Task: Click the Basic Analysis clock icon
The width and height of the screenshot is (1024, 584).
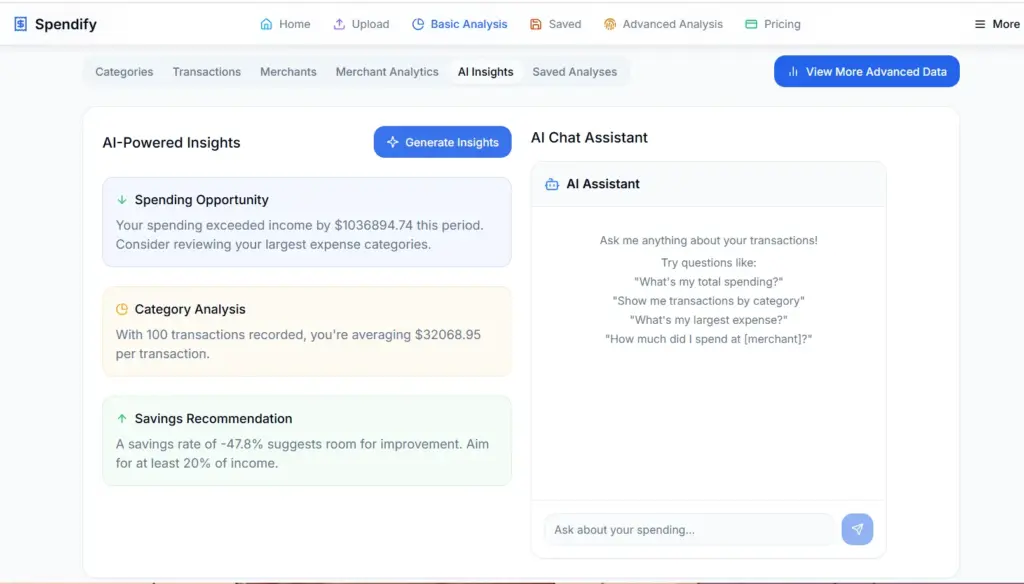Action: (x=419, y=23)
